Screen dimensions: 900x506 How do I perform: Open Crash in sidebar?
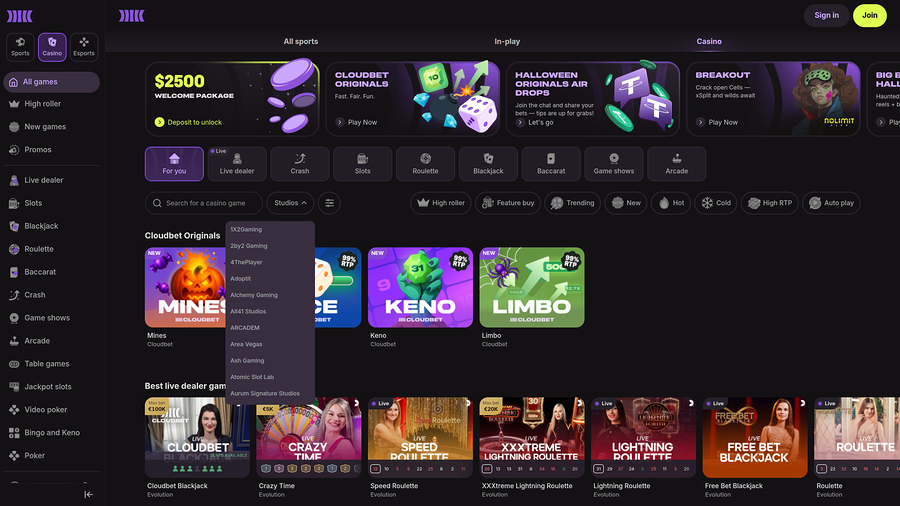tap(51, 295)
